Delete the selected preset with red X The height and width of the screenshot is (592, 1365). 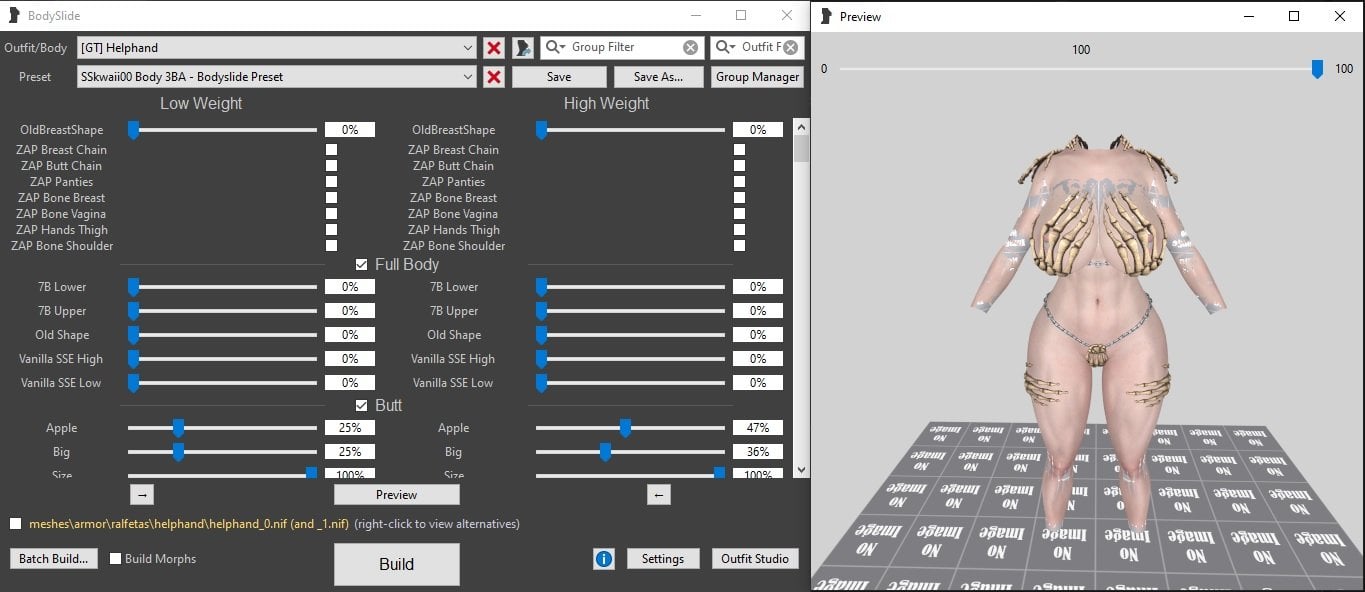493,77
